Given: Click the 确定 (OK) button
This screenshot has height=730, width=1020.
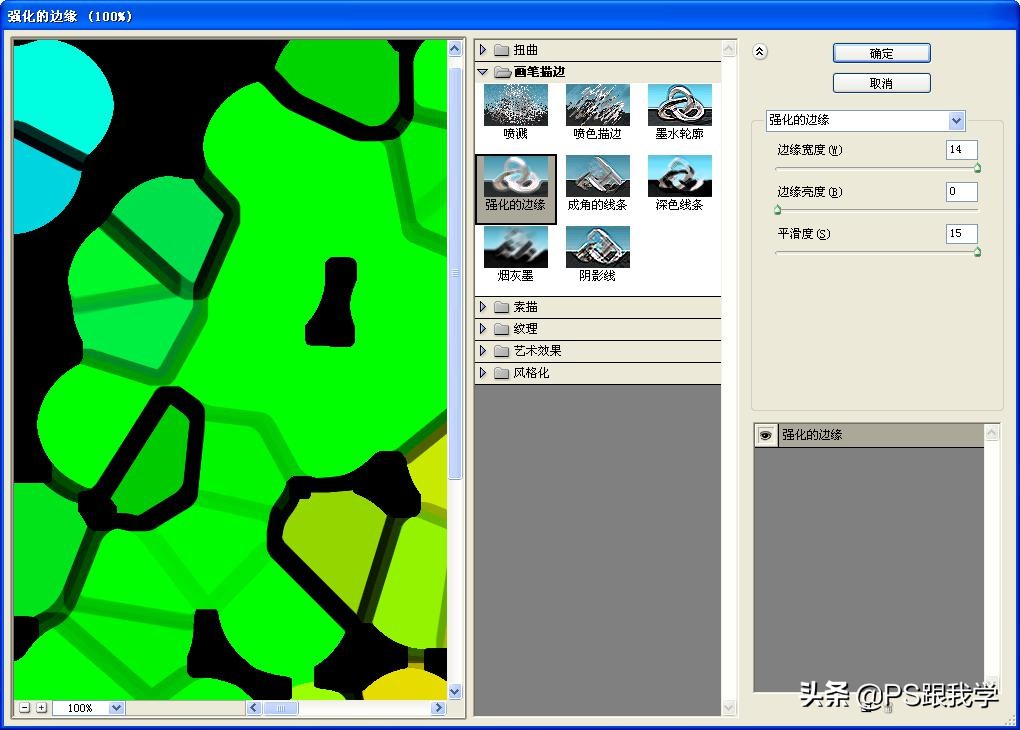Looking at the screenshot, I should click(x=881, y=53).
